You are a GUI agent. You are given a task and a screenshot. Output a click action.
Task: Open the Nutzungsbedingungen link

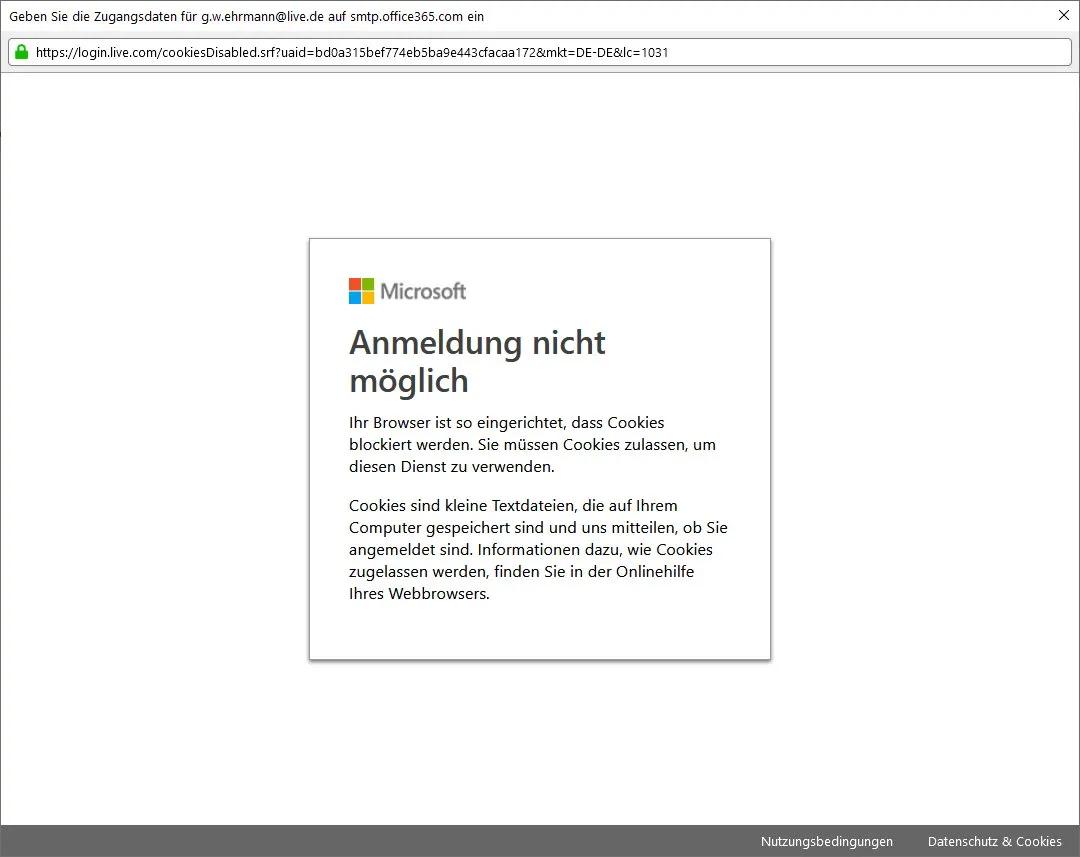(827, 841)
